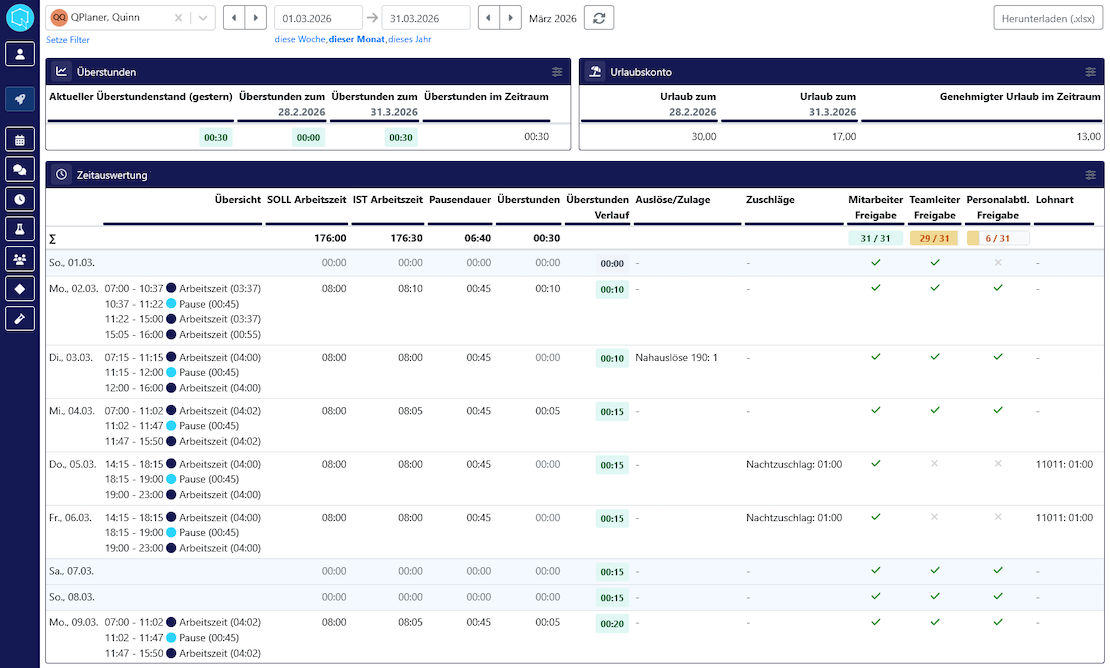Click the start date field 01.03.2026
The width and height of the screenshot is (1110, 668).
(318, 18)
